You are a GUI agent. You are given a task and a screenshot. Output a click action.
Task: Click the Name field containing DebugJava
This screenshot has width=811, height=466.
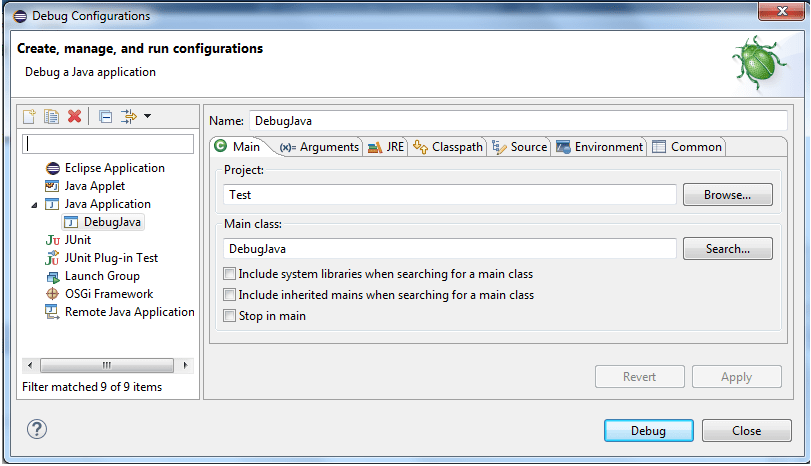pyautogui.click(x=518, y=121)
